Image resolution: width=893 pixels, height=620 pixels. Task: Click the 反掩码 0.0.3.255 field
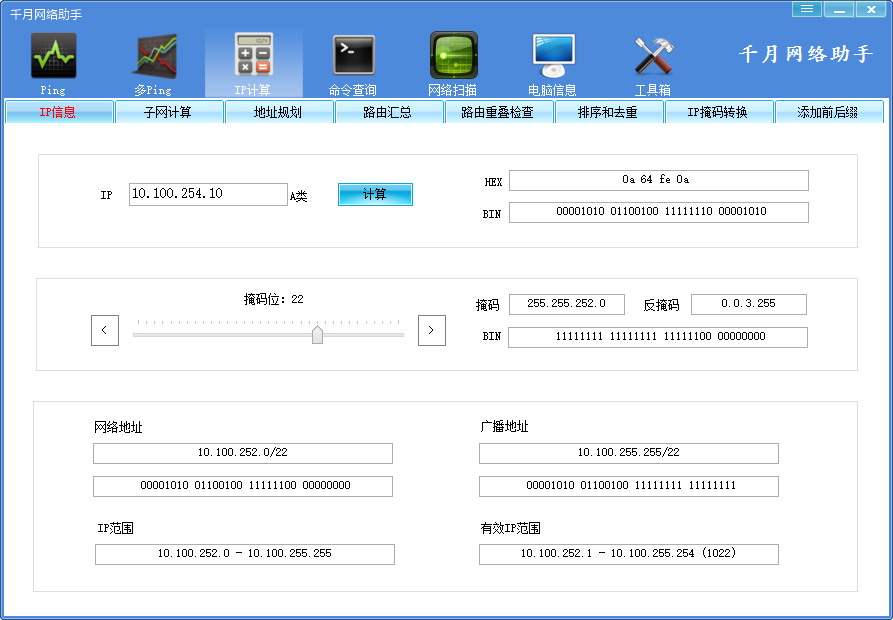749,304
